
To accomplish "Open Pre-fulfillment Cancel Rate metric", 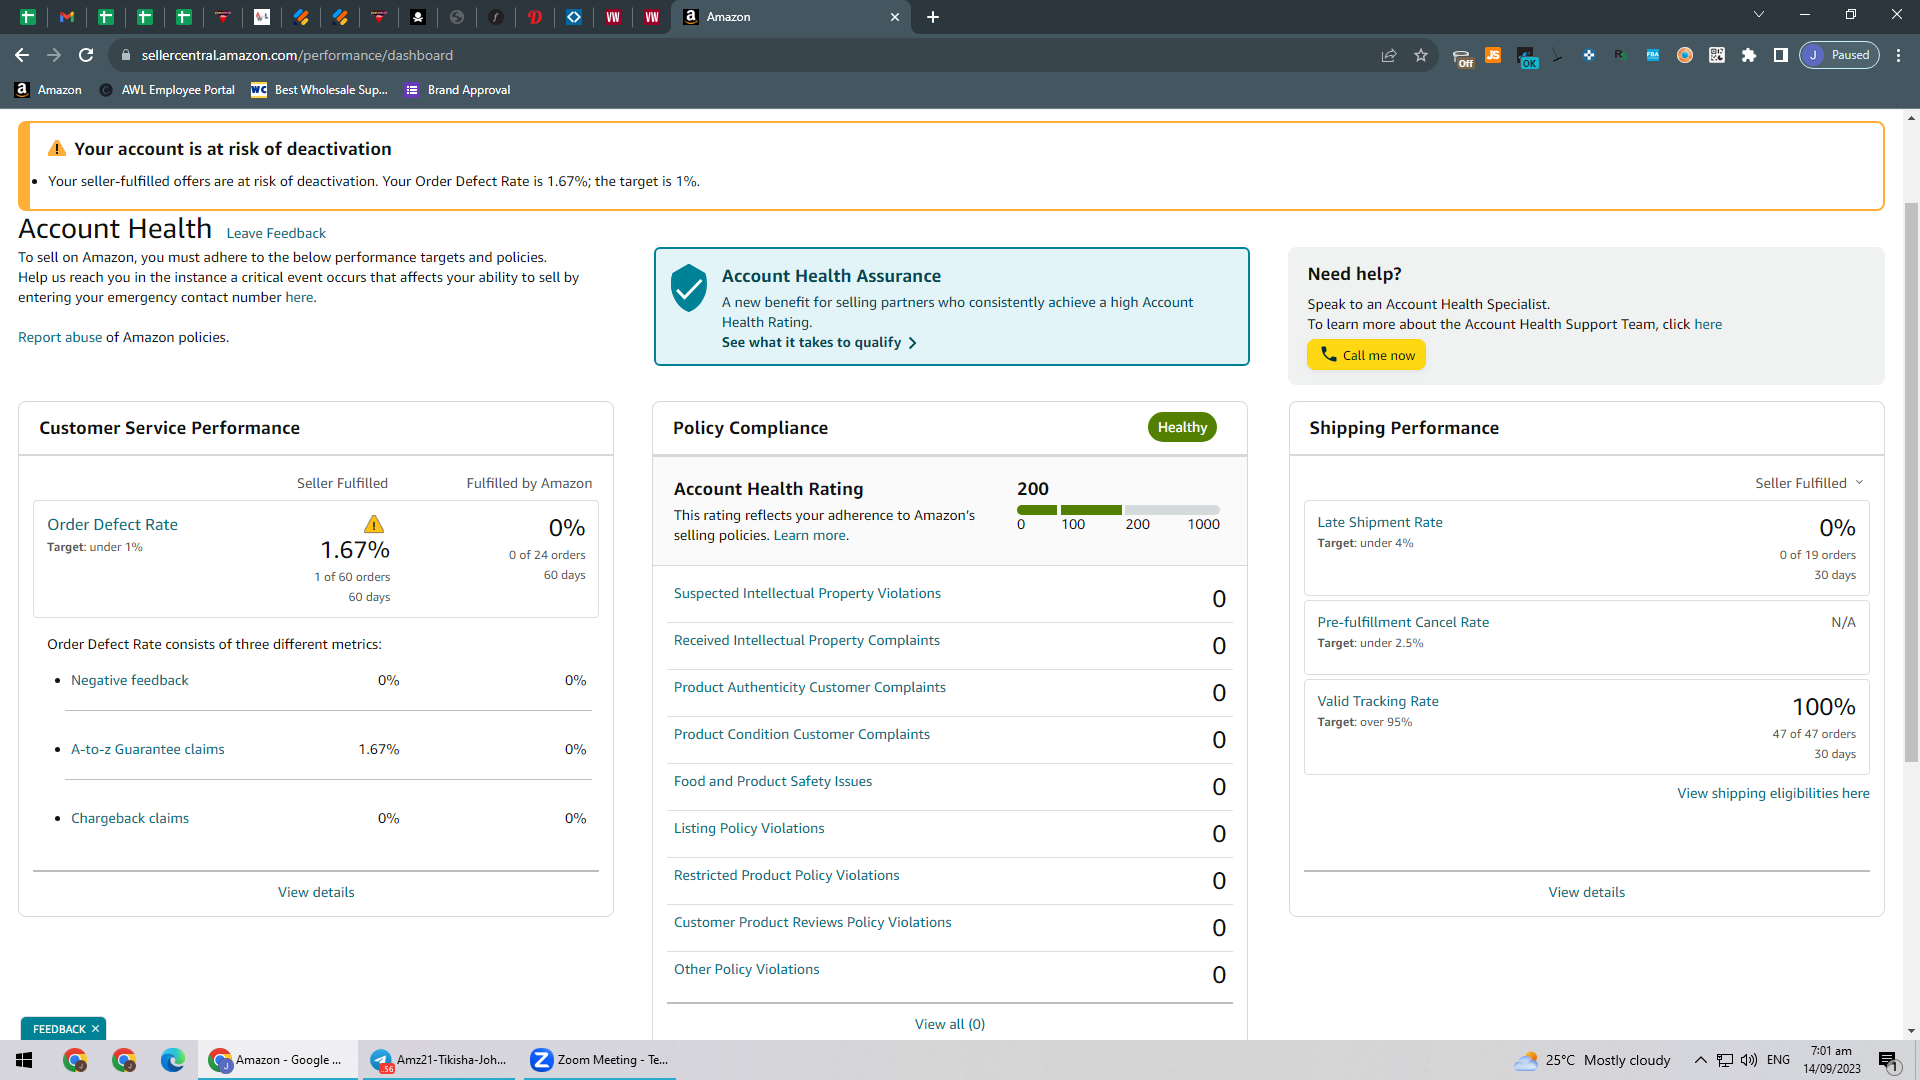I will pos(1403,622).
